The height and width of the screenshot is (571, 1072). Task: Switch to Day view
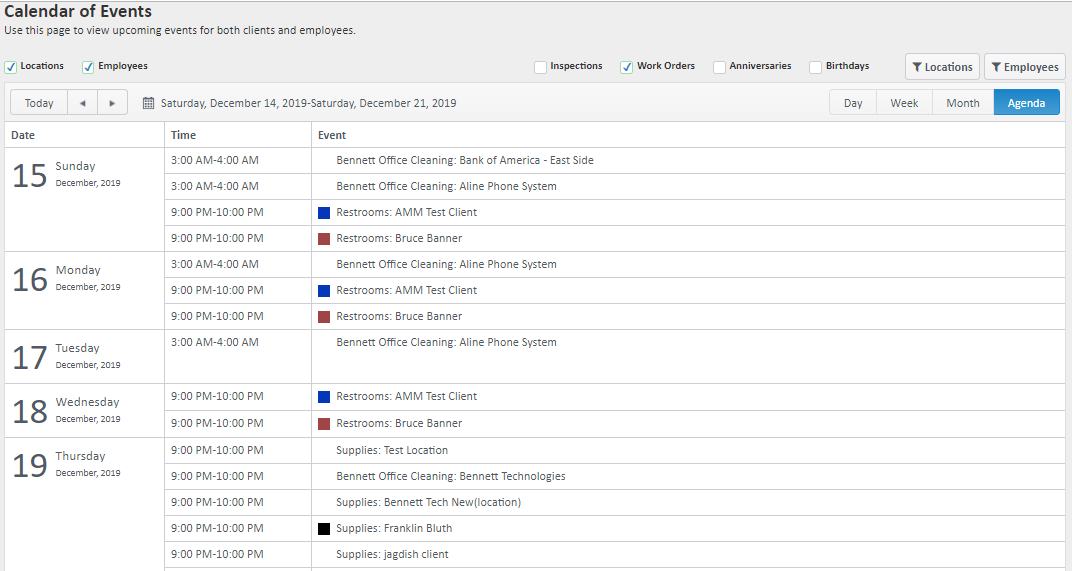tap(853, 103)
